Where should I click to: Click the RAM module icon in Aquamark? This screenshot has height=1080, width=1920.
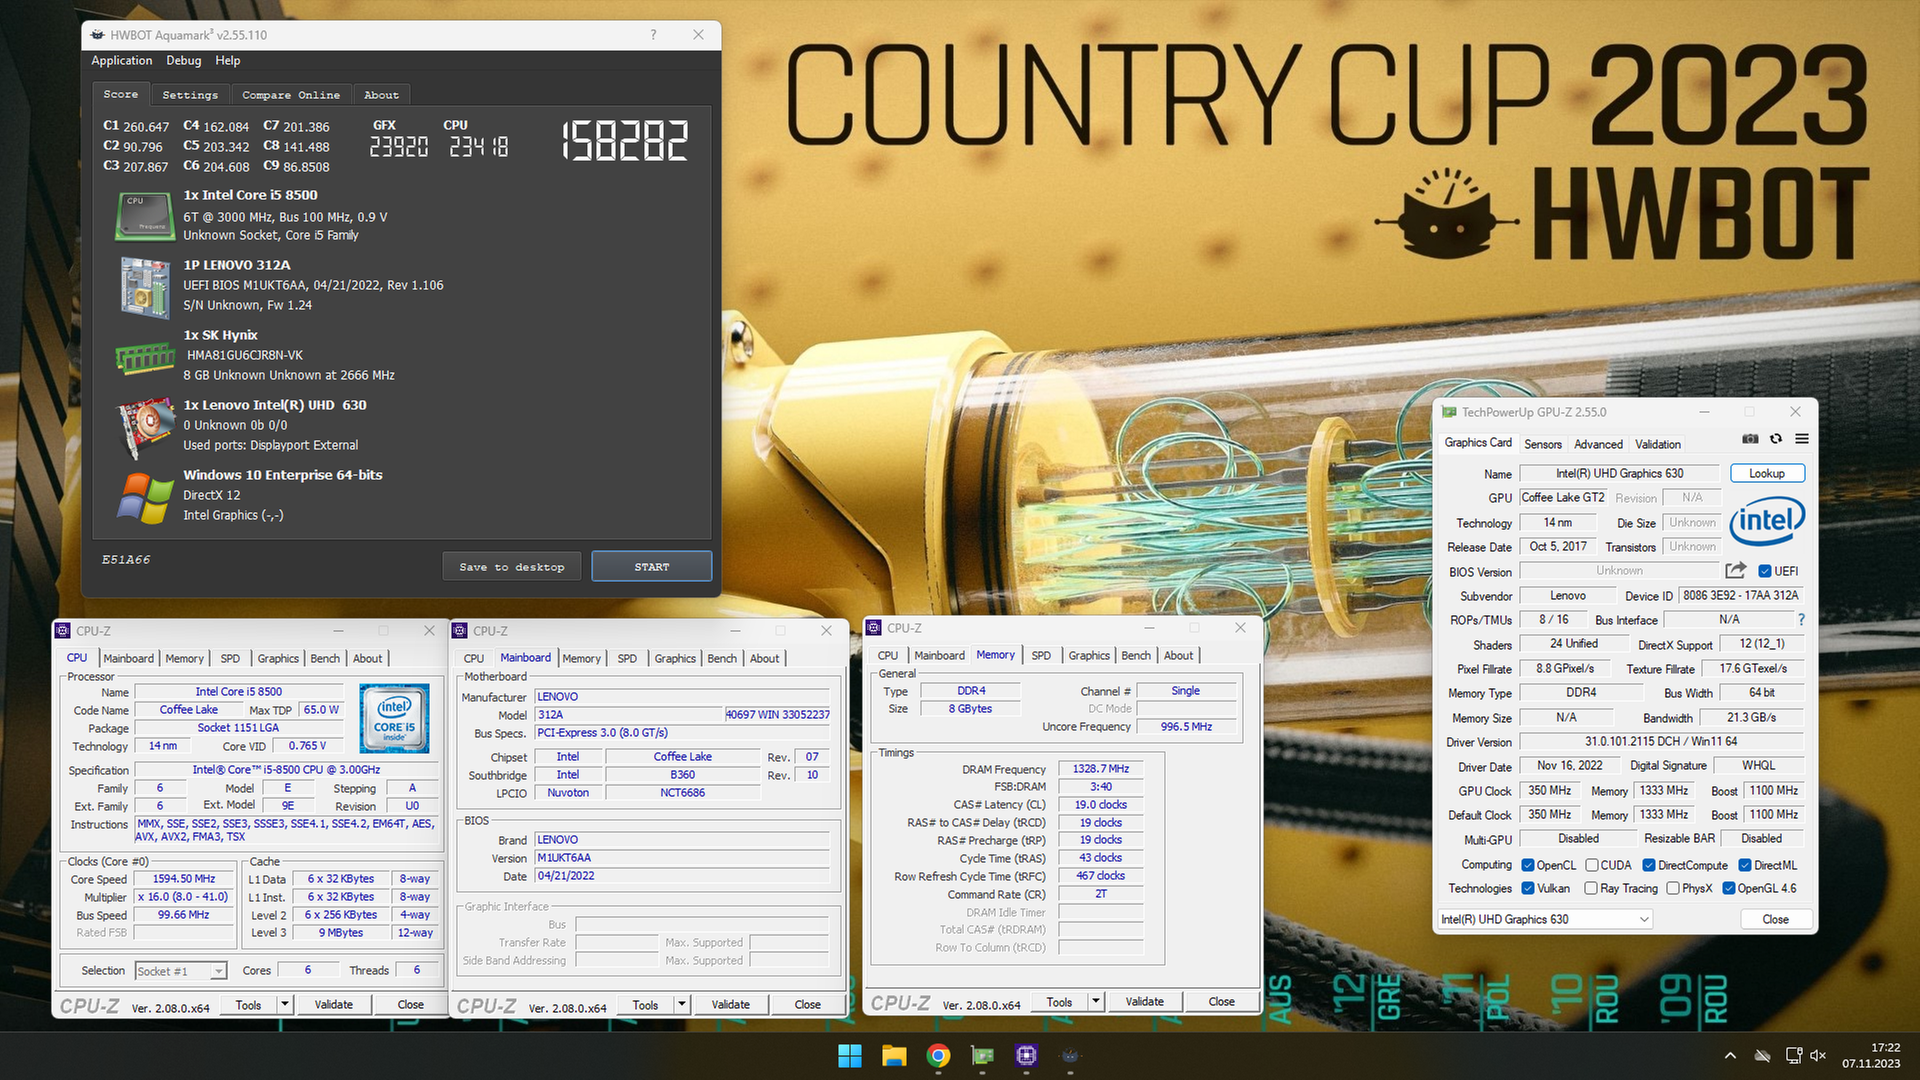145,357
